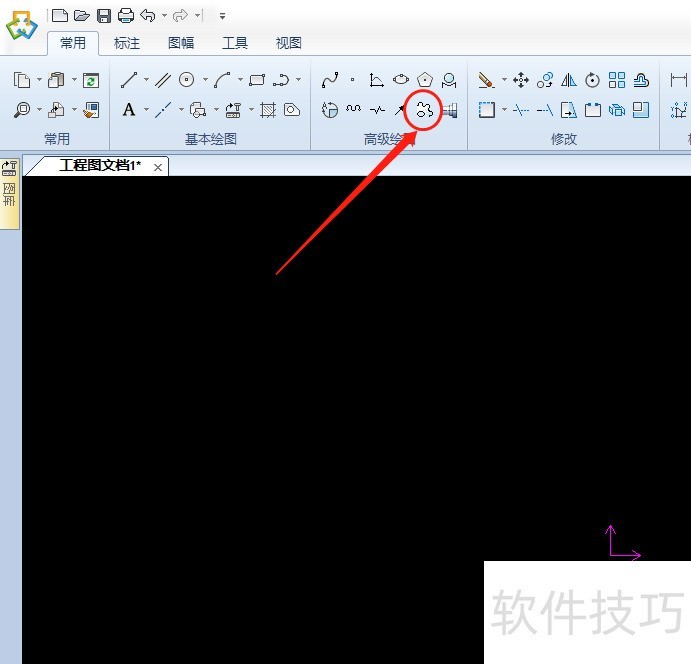Image resolution: width=691 pixels, height=664 pixels.
Task: Expand the Text tool dropdown arrow
Action: click(146, 109)
